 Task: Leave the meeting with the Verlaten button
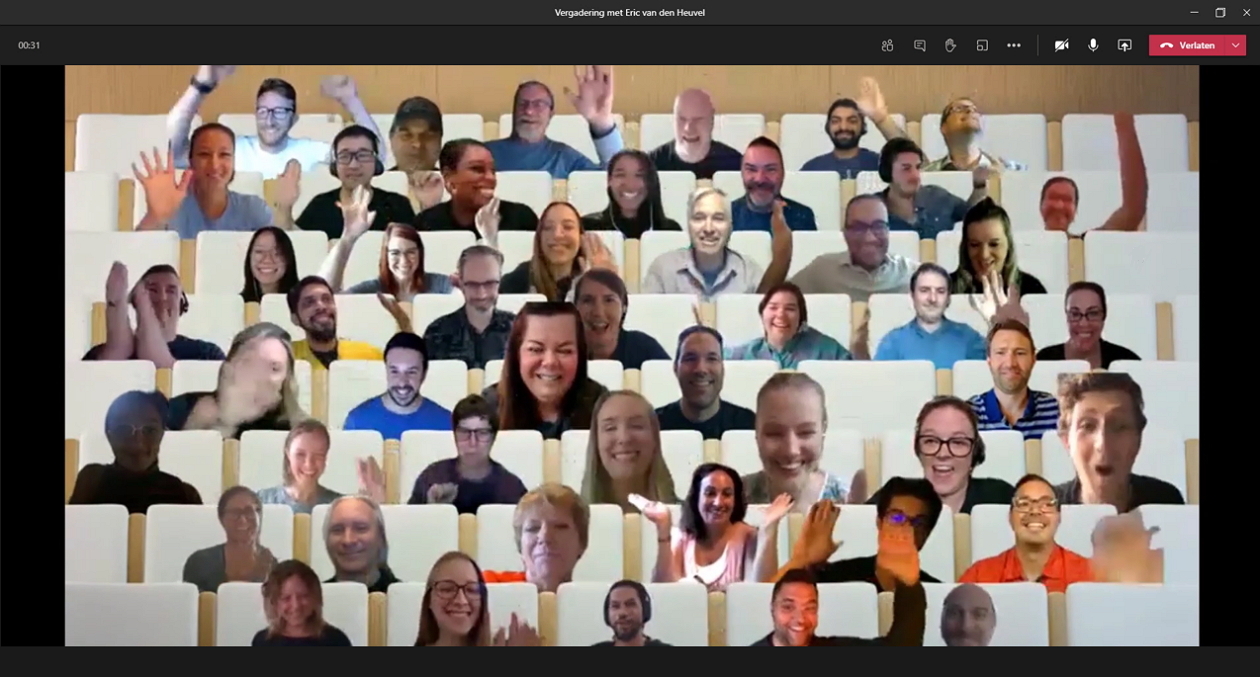1188,45
